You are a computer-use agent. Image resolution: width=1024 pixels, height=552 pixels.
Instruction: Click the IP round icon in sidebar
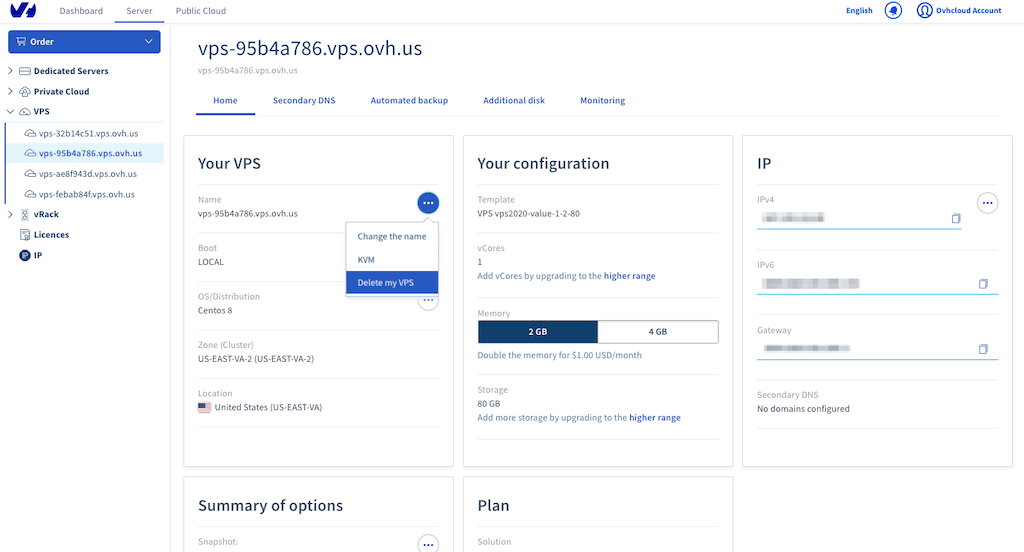coord(25,255)
